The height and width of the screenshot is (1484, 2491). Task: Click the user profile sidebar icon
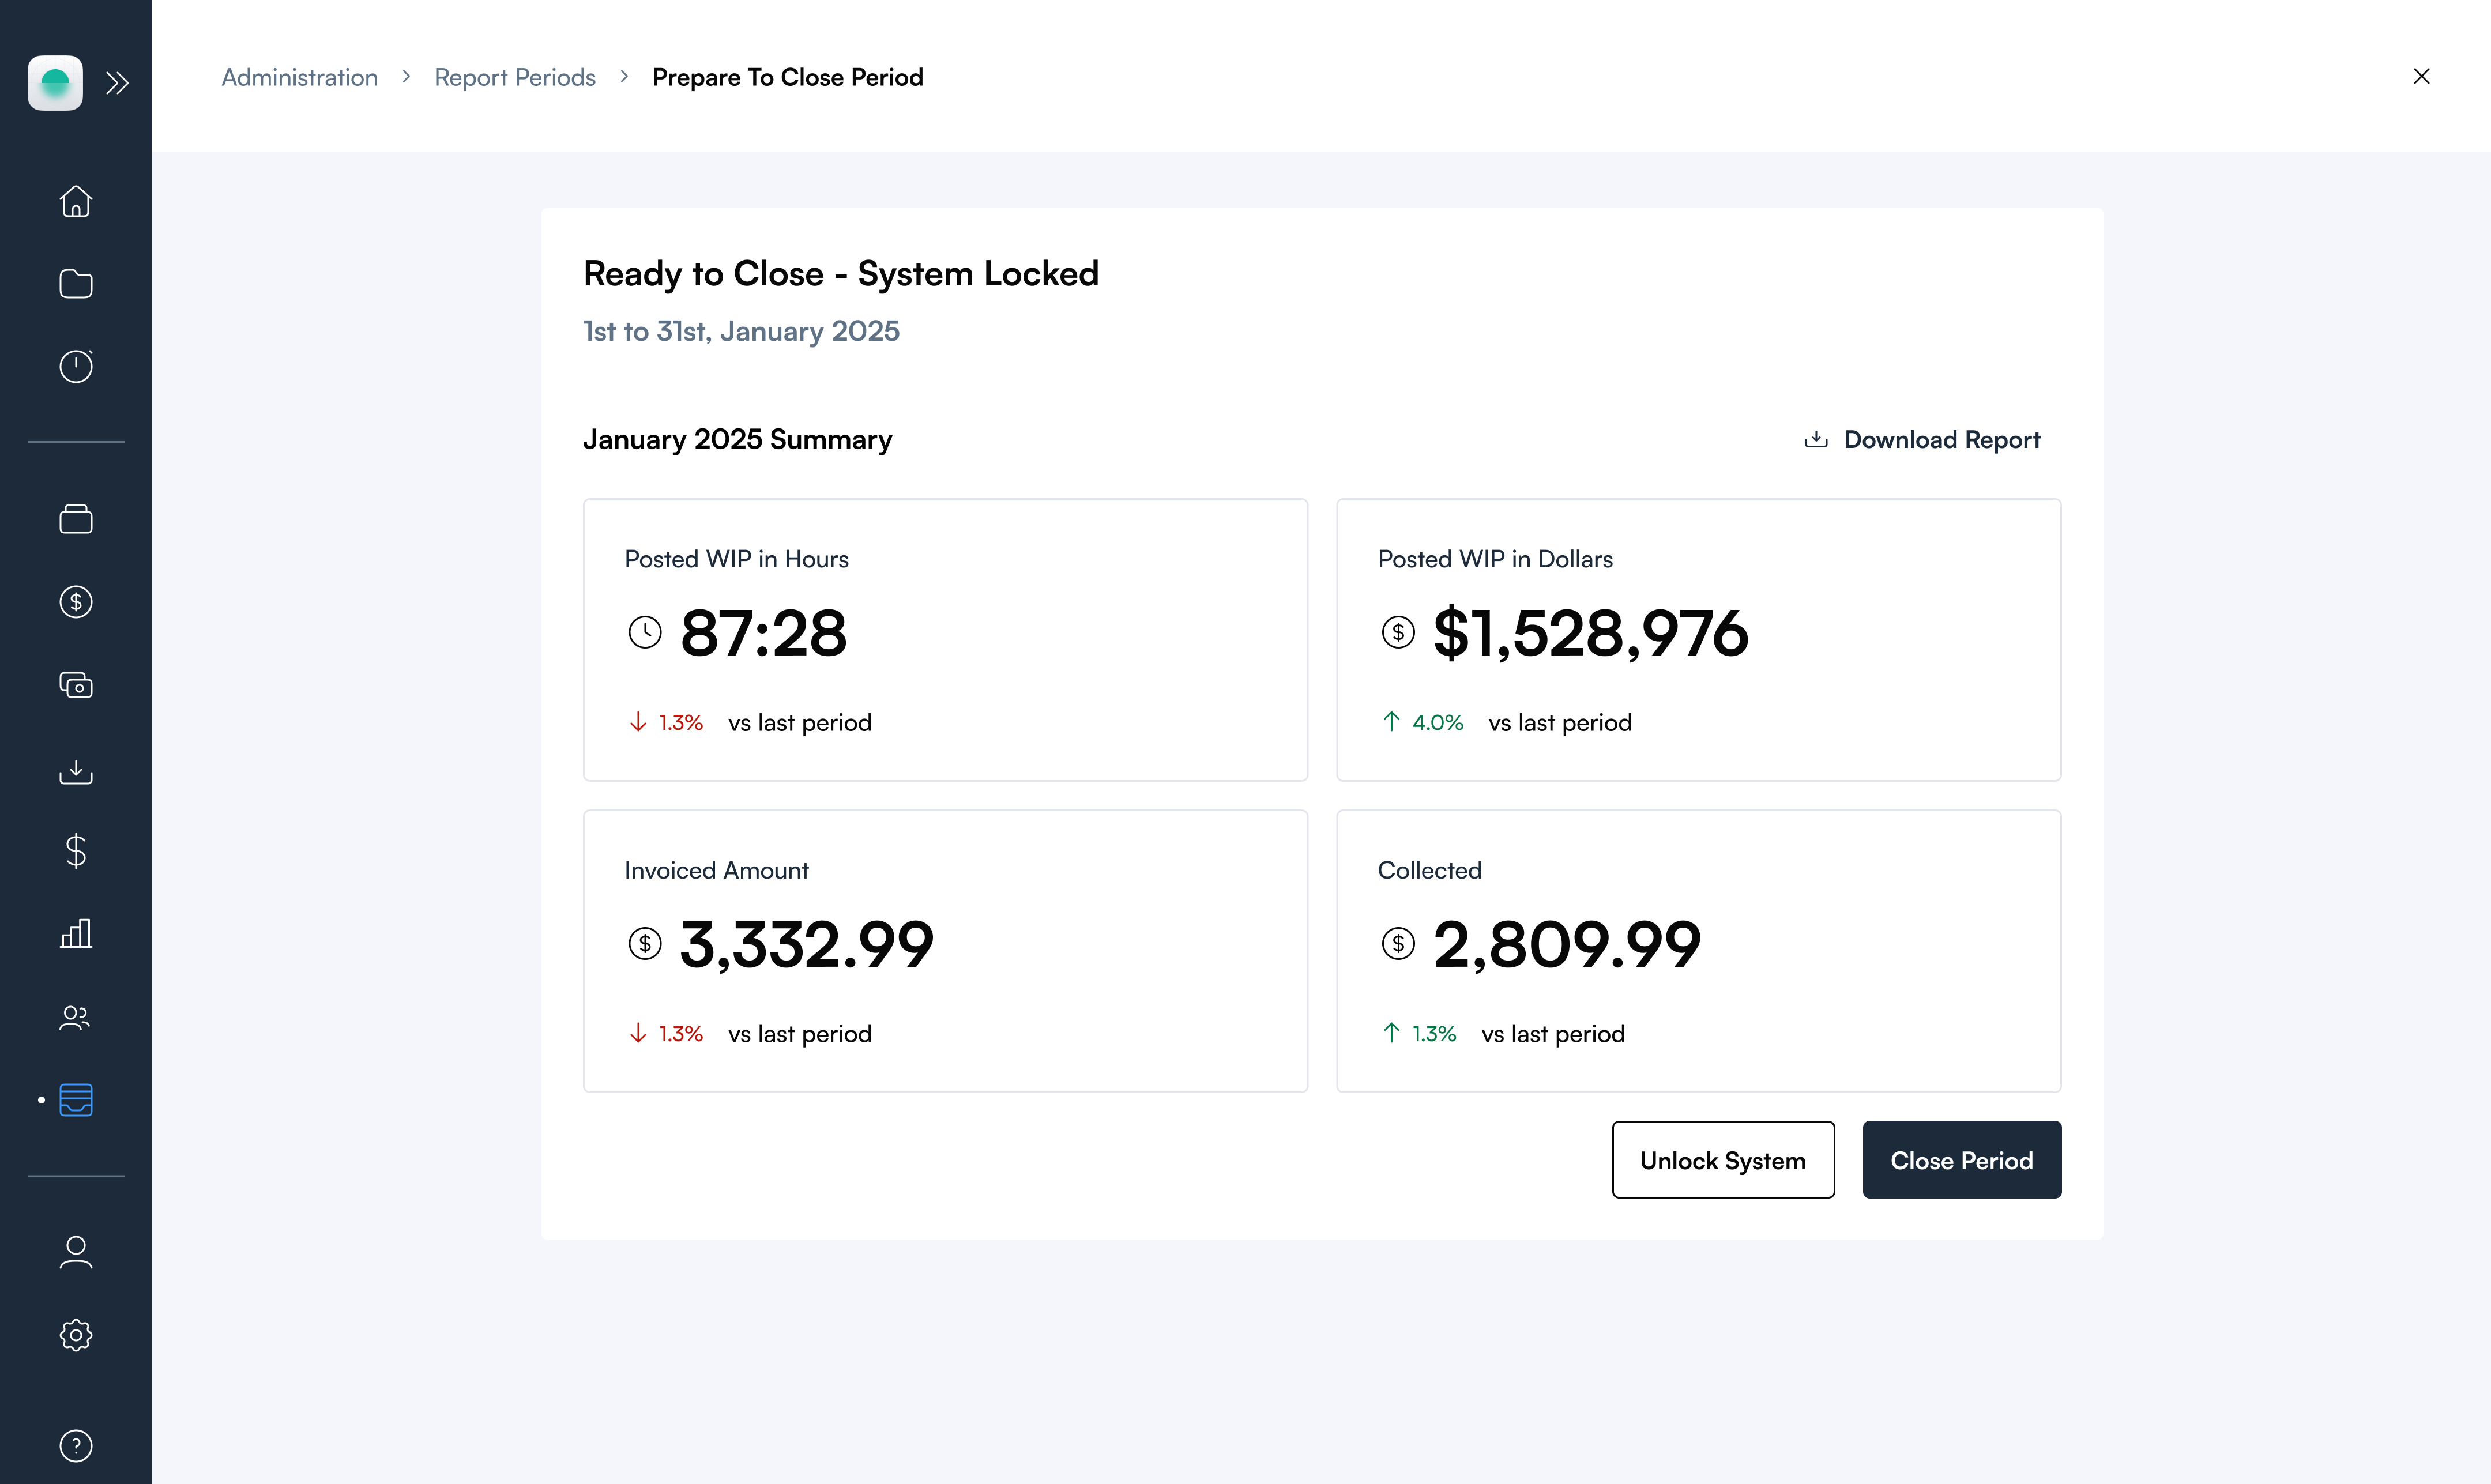[x=76, y=1252]
